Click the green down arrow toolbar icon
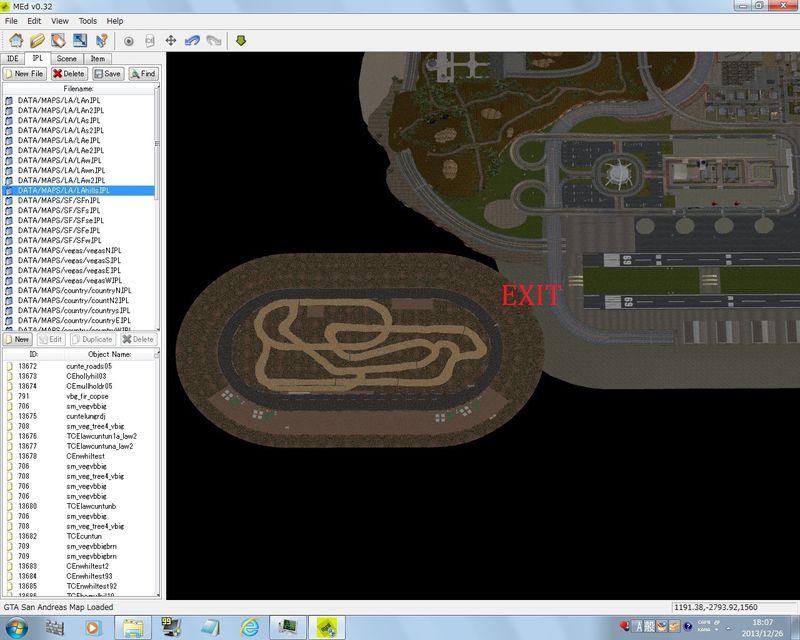The image size is (800, 640). tap(241, 41)
